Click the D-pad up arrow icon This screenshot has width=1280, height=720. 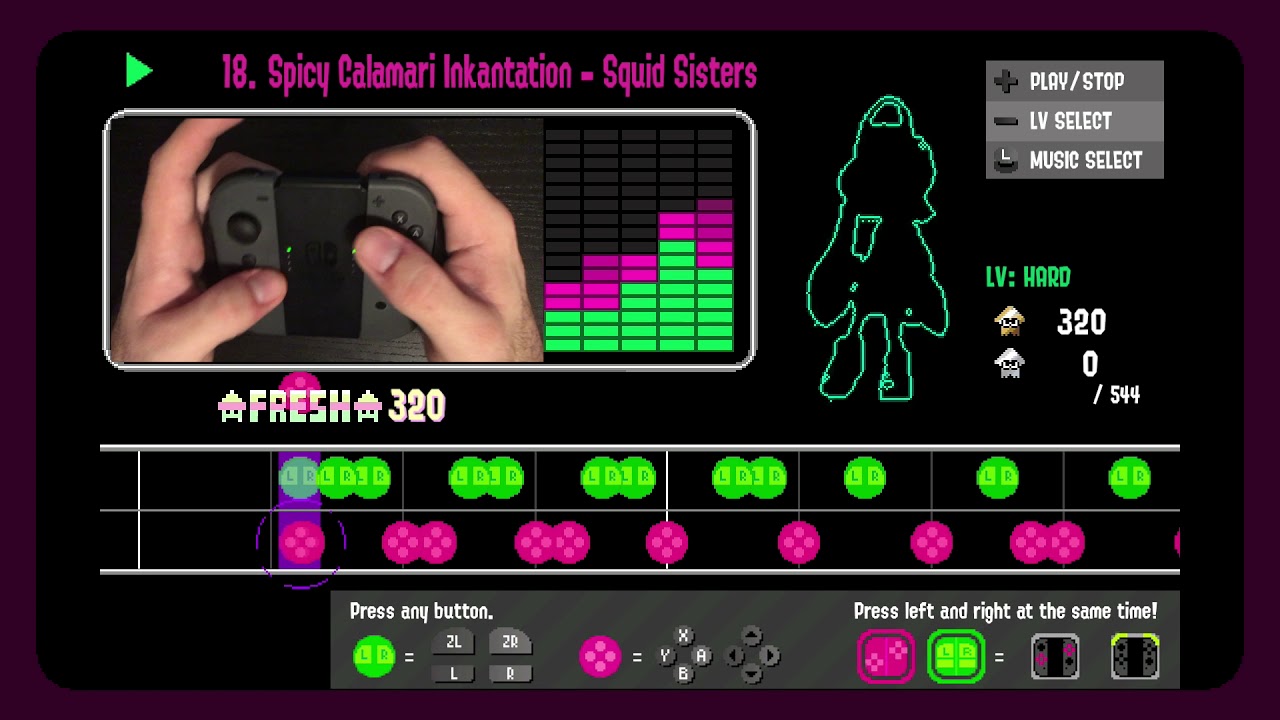coord(752,636)
